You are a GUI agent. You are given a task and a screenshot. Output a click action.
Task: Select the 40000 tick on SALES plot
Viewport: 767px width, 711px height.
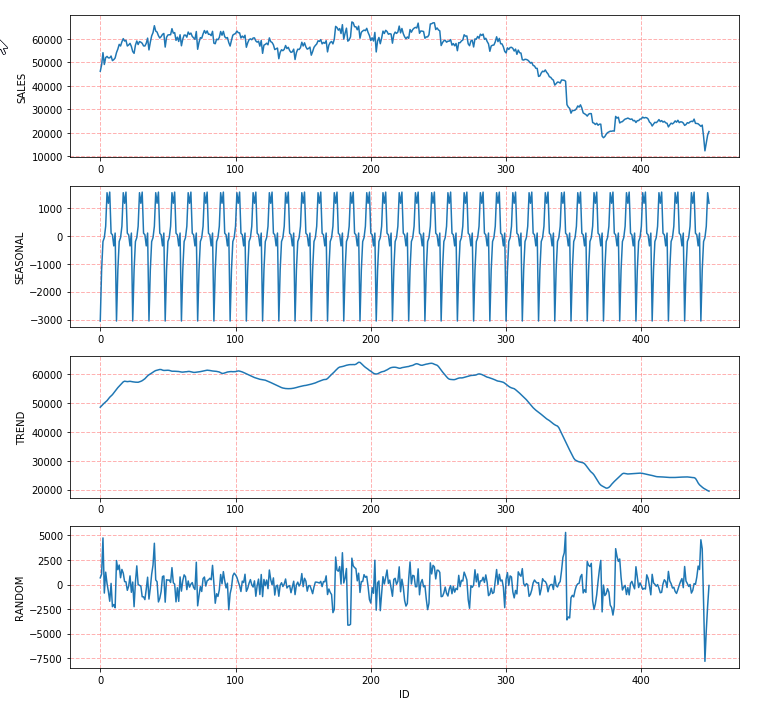pyautogui.click(x=47, y=87)
